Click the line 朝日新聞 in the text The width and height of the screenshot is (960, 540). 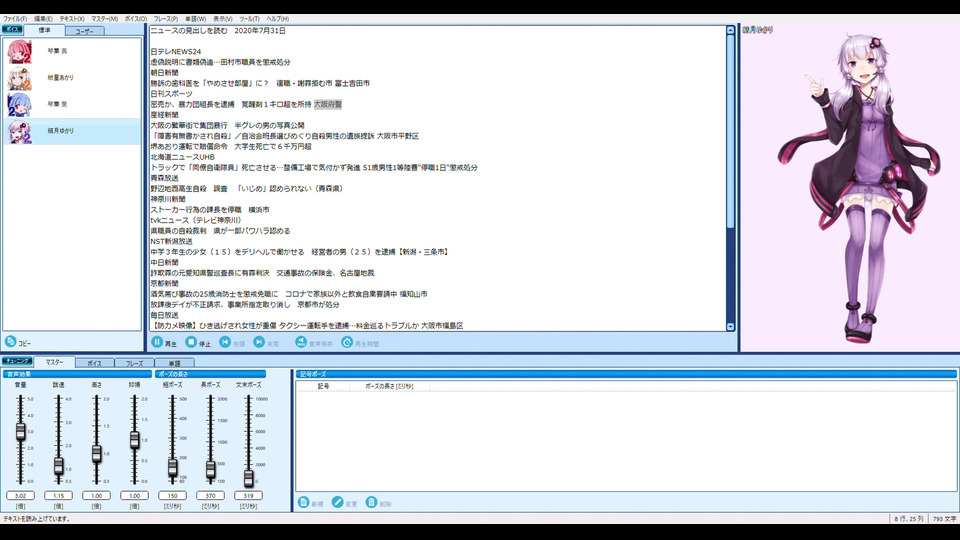tap(164, 72)
